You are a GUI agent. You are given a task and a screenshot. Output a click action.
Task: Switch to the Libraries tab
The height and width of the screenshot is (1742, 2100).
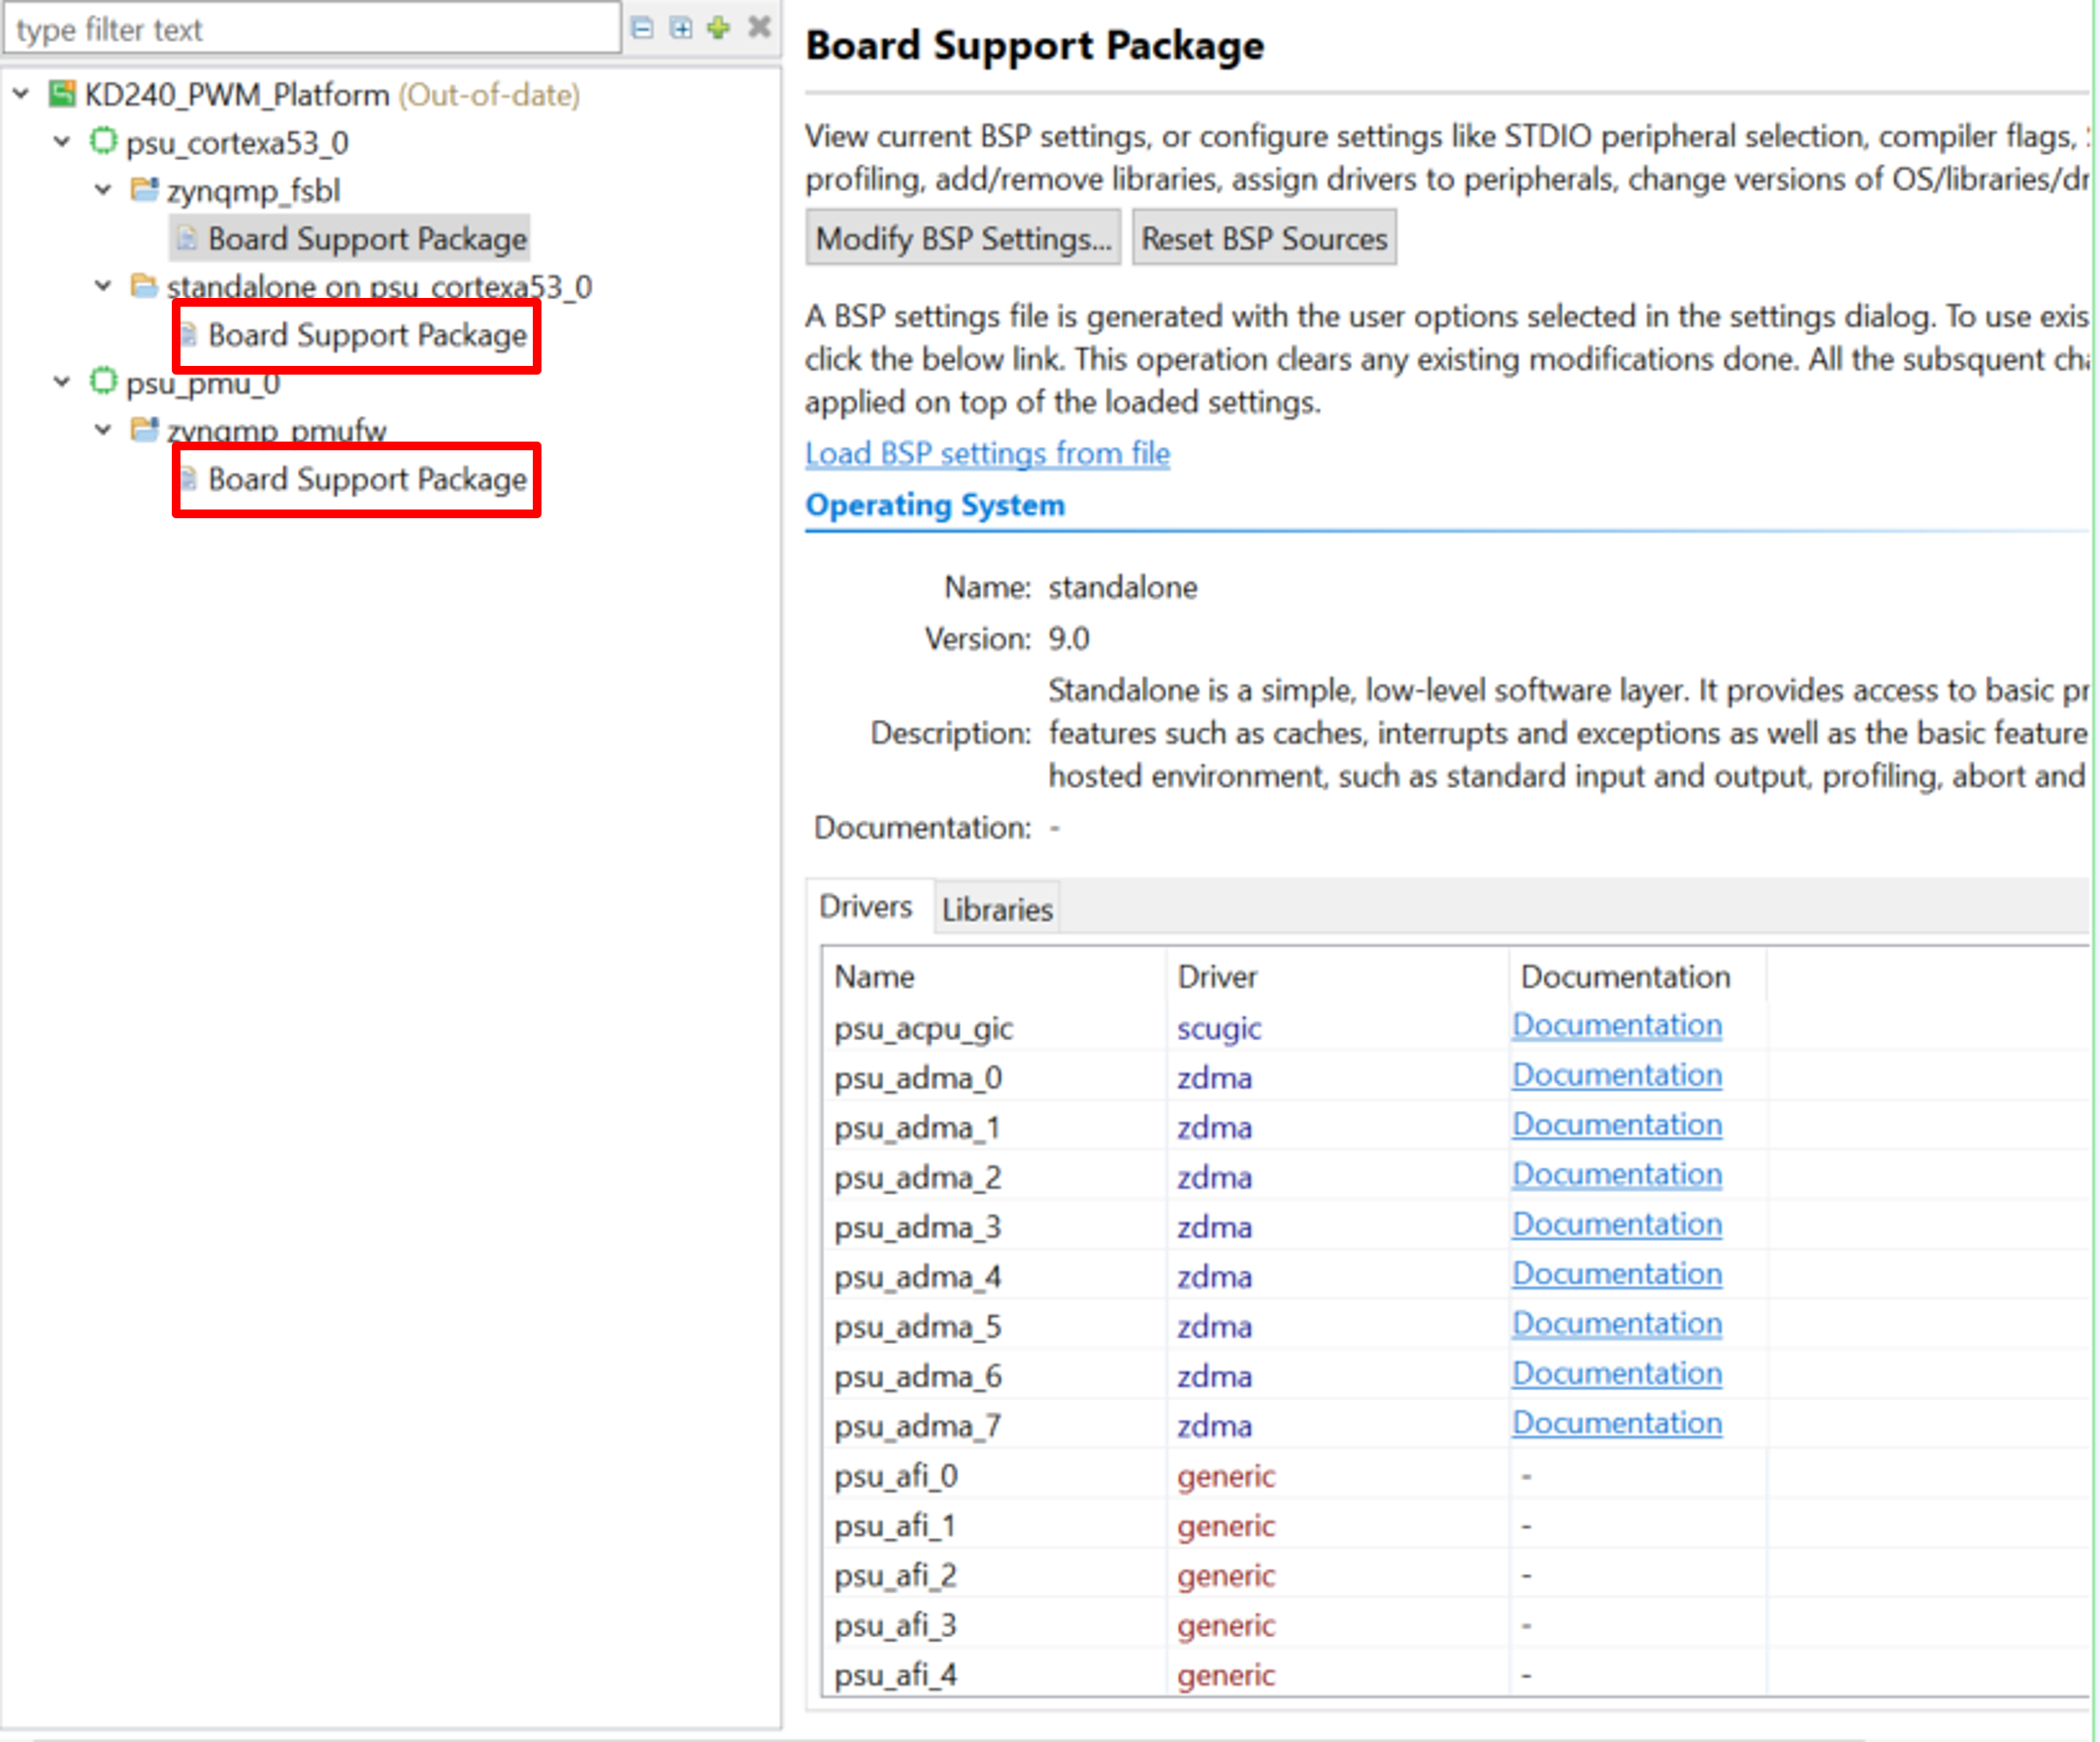tap(996, 909)
